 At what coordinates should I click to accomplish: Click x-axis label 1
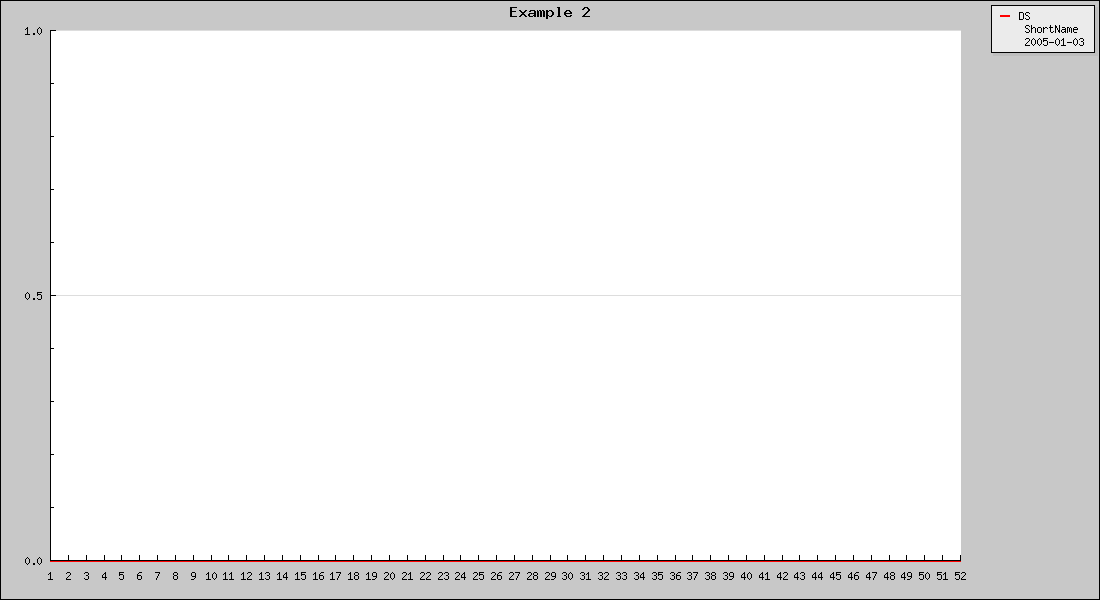(x=51, y=576)
